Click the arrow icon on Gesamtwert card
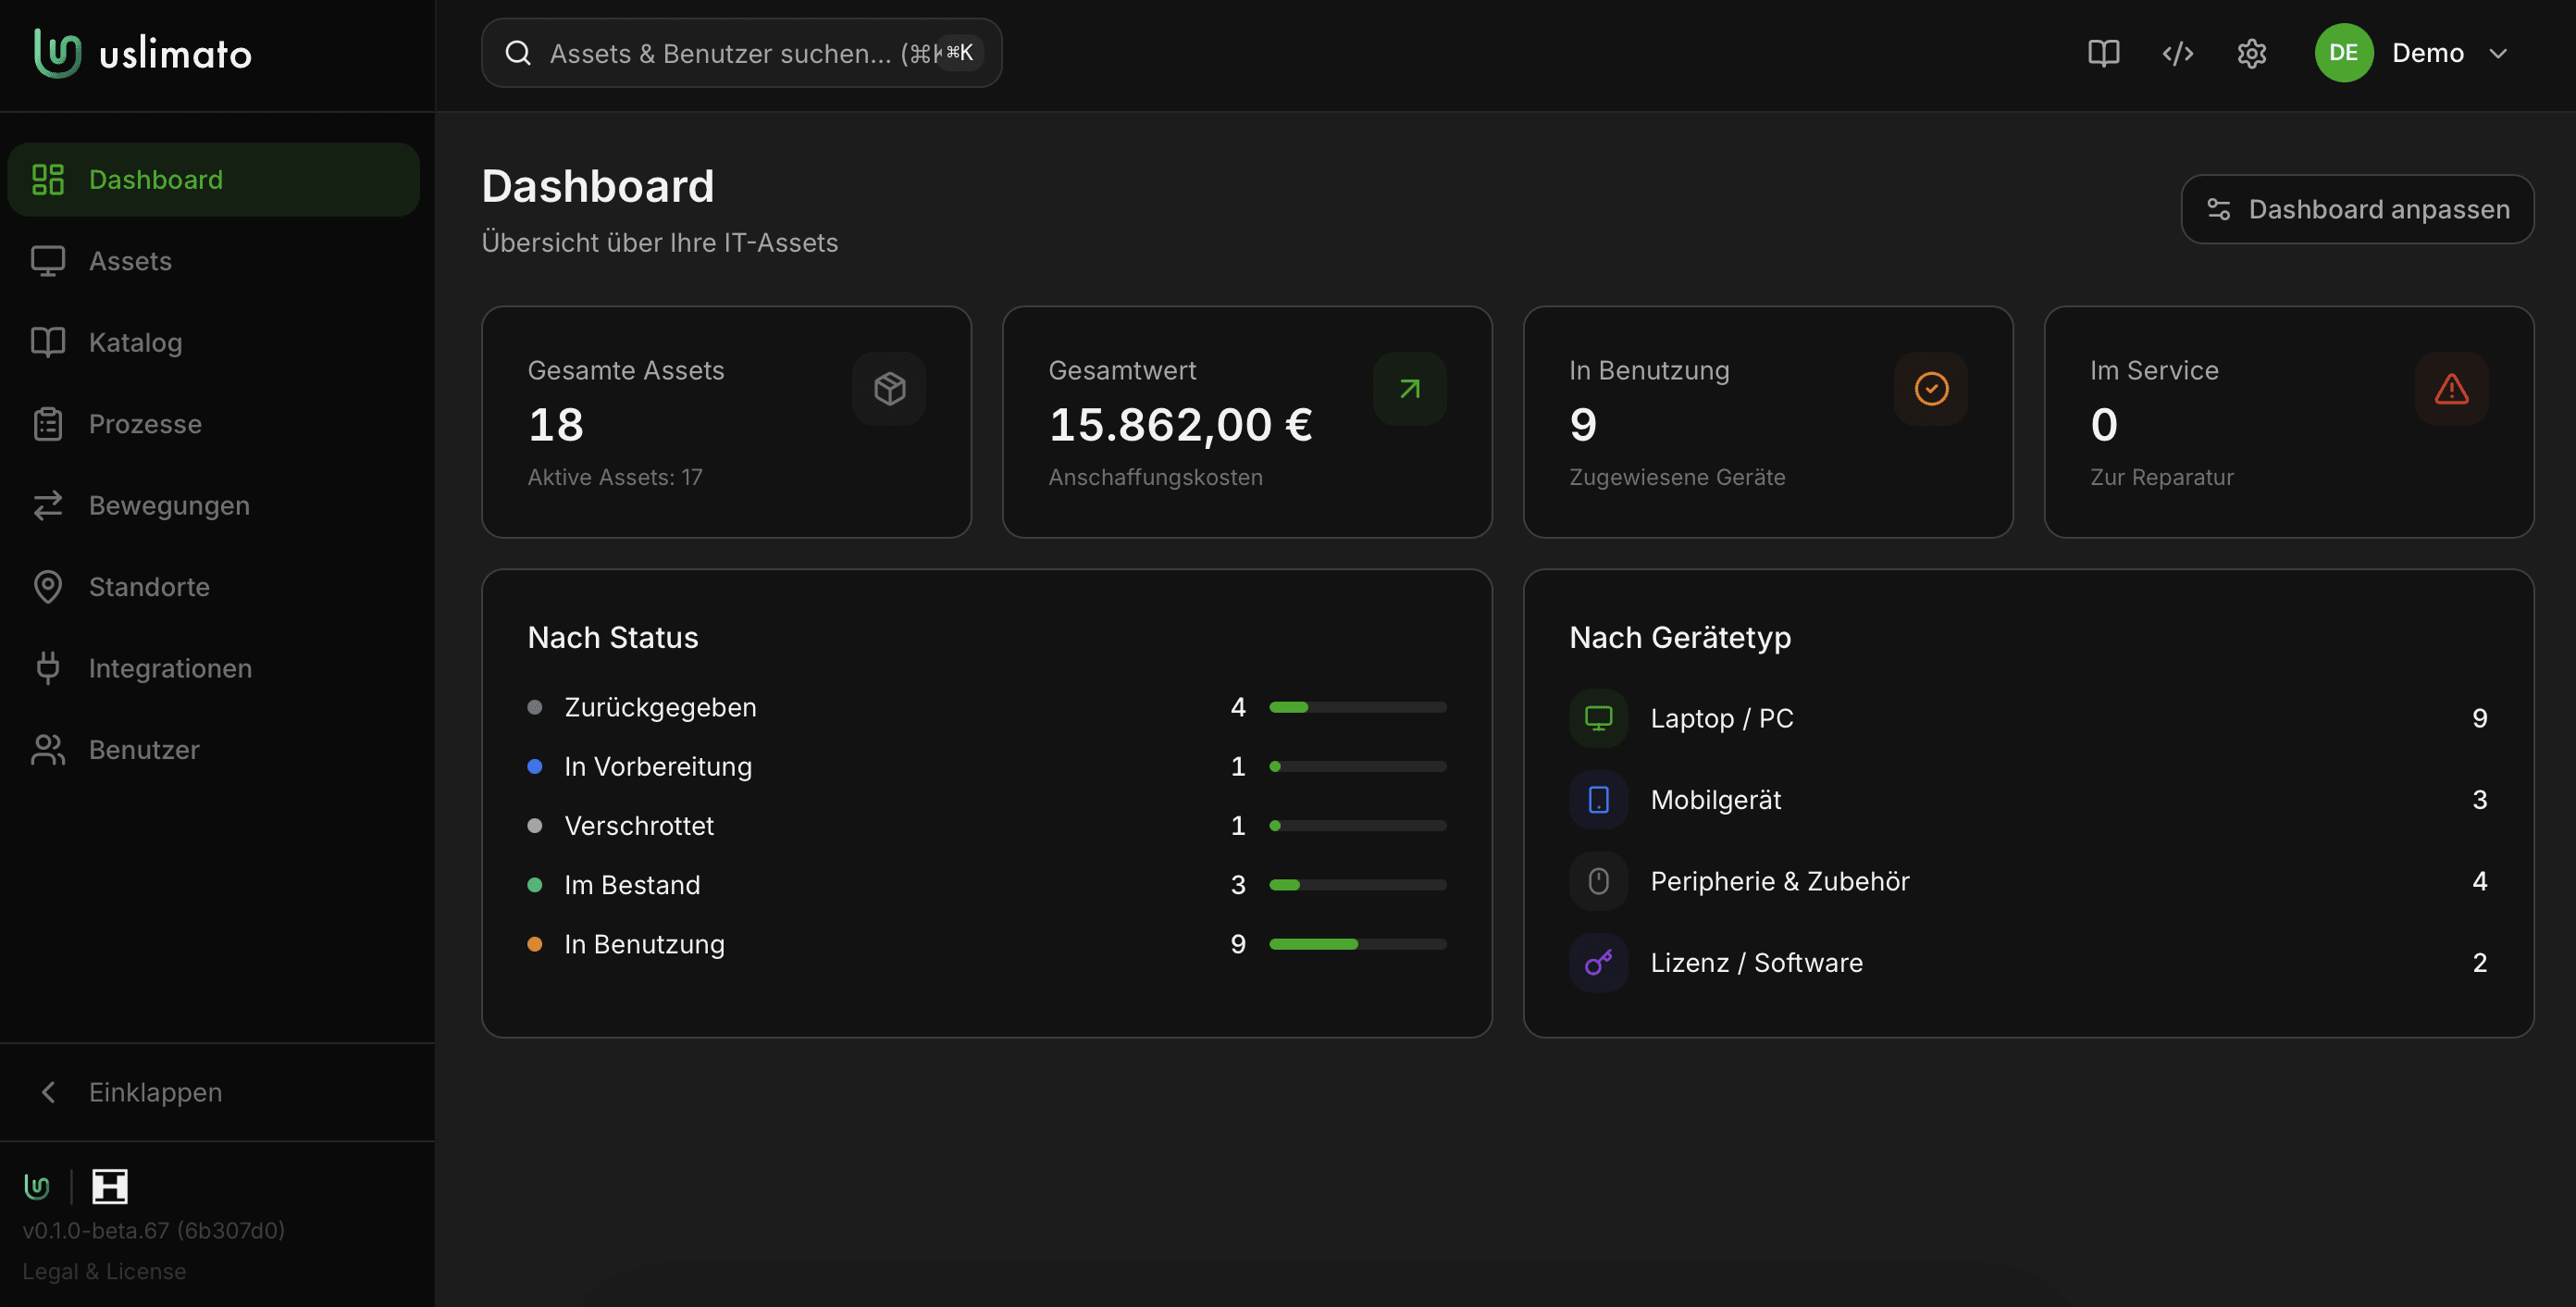Viewport: 2576px width, 1307px height. 1410,389
